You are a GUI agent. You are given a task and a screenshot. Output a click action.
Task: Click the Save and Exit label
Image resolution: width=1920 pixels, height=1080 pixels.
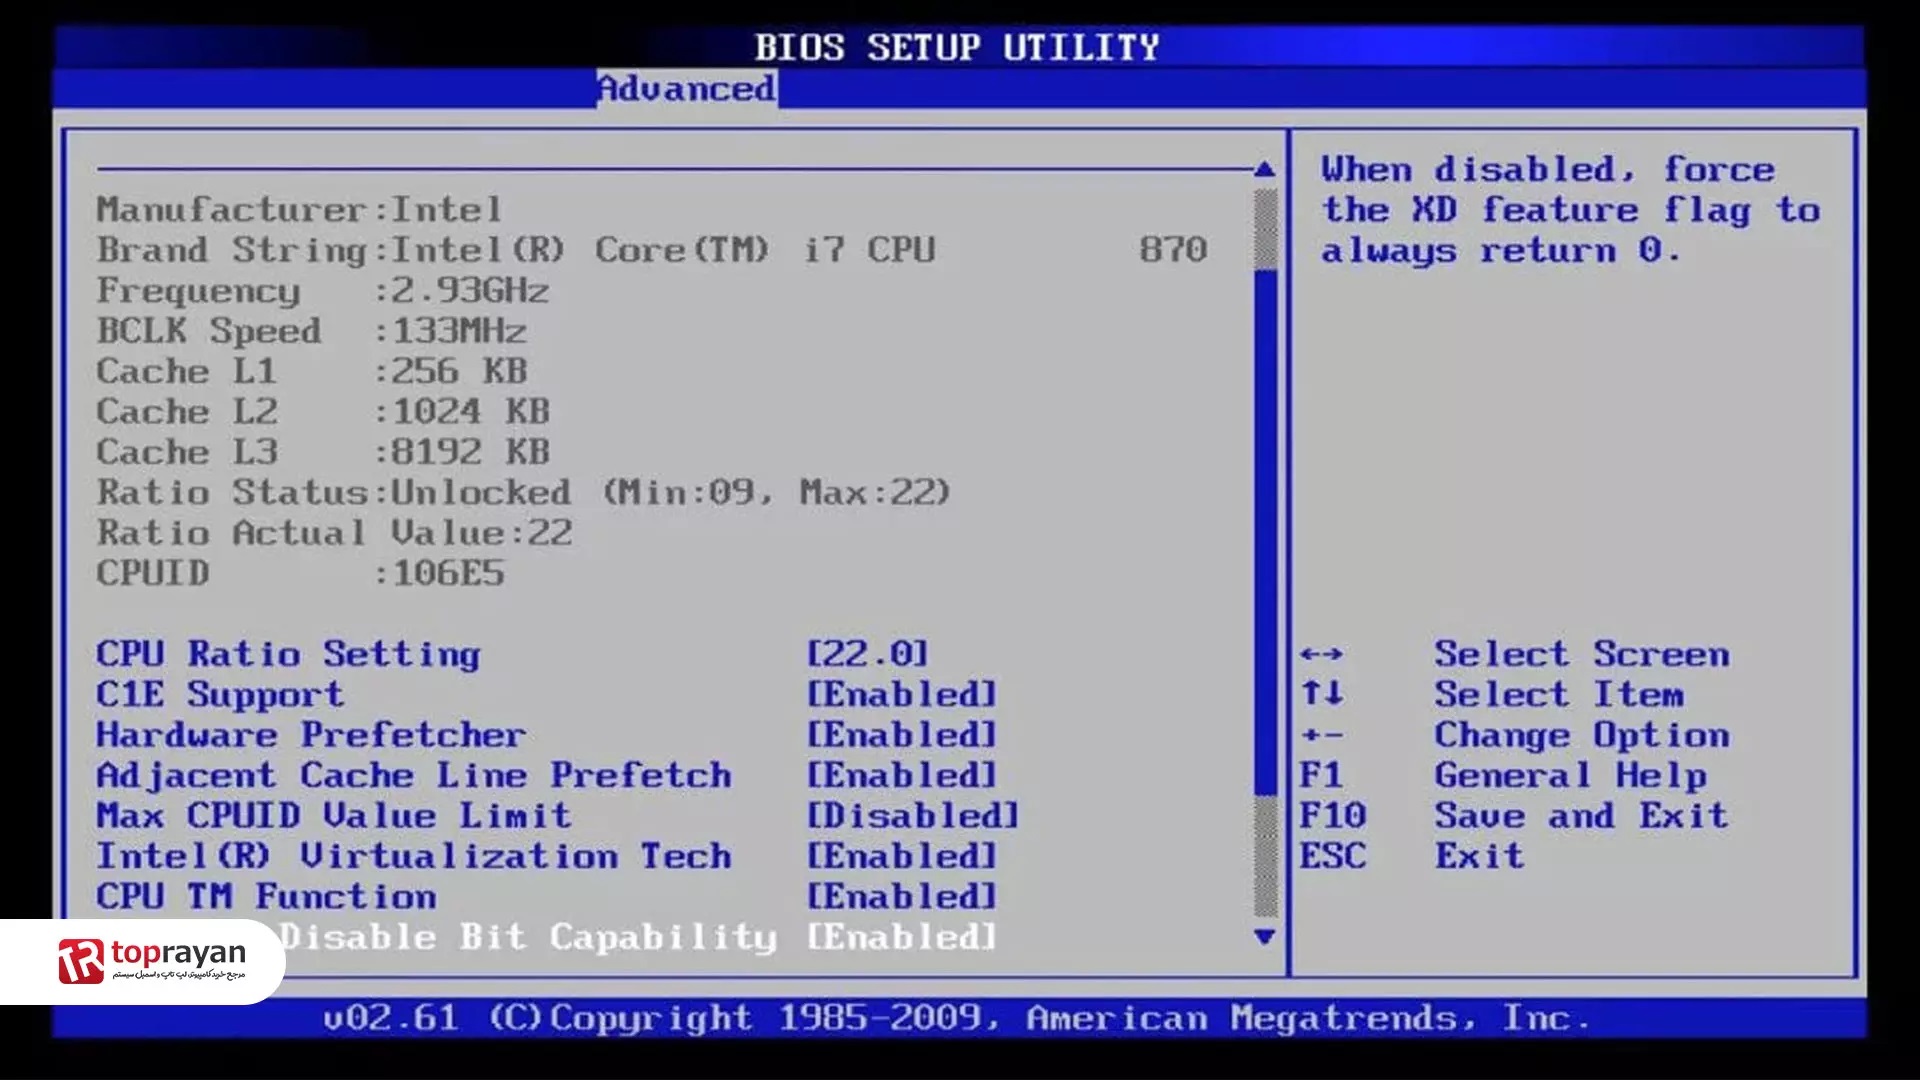(x=1581, y=815)
